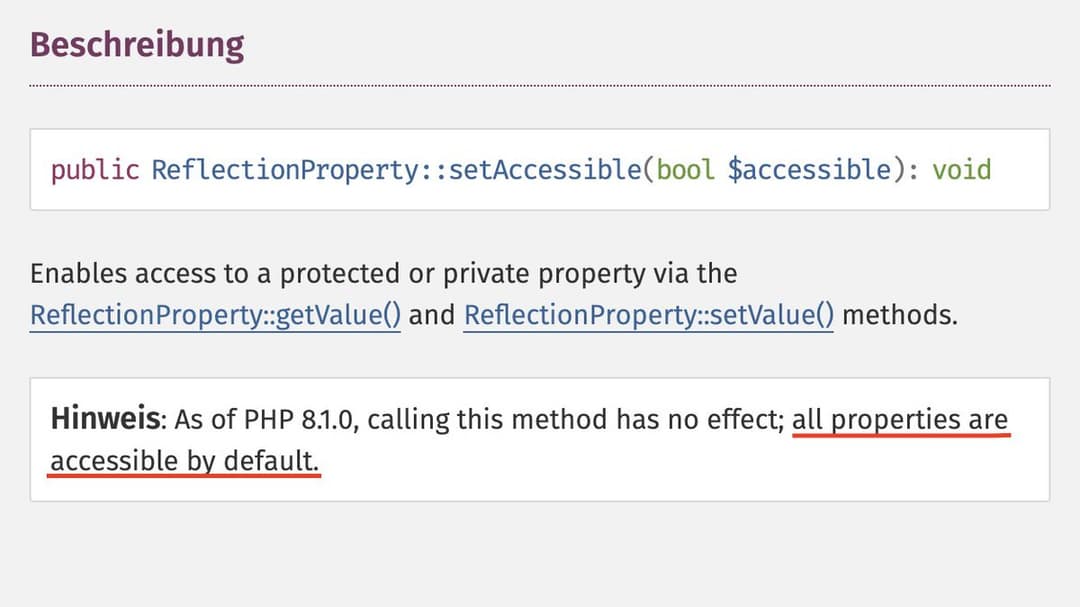Open the ReflectionProperty::setValue() link
Viewport: 1080px width, 607px height.
648,316
